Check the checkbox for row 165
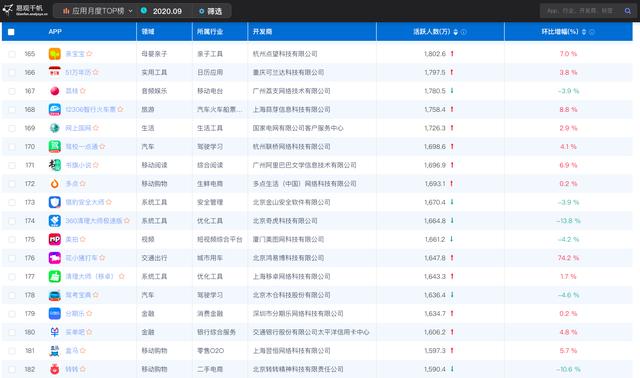640x378 pixels. (12, 54)
